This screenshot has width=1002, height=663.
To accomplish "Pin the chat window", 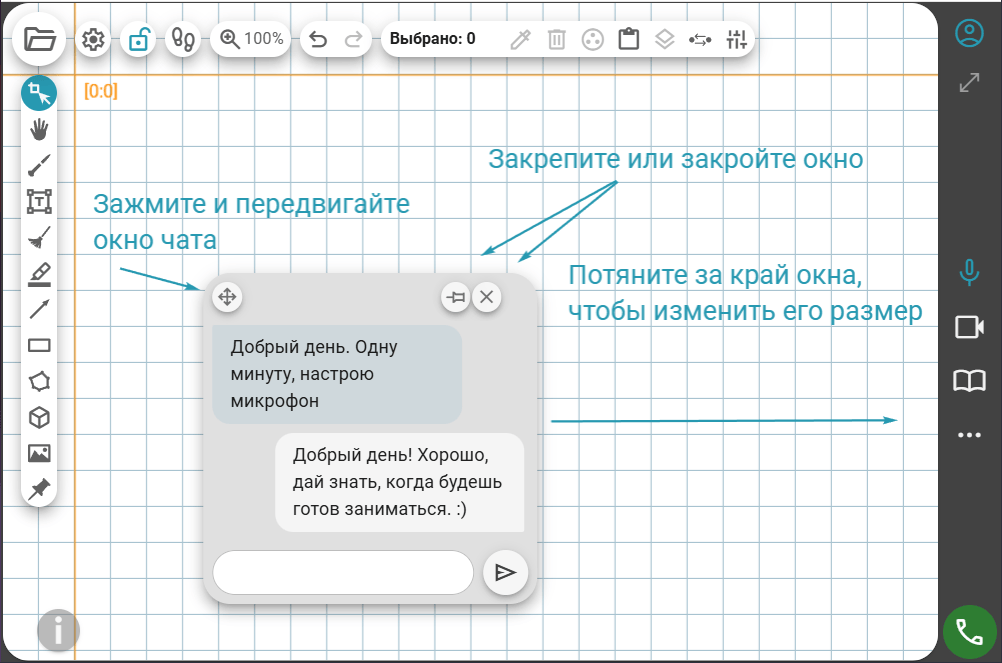I will pyautogui.click(x=456, y=297).
